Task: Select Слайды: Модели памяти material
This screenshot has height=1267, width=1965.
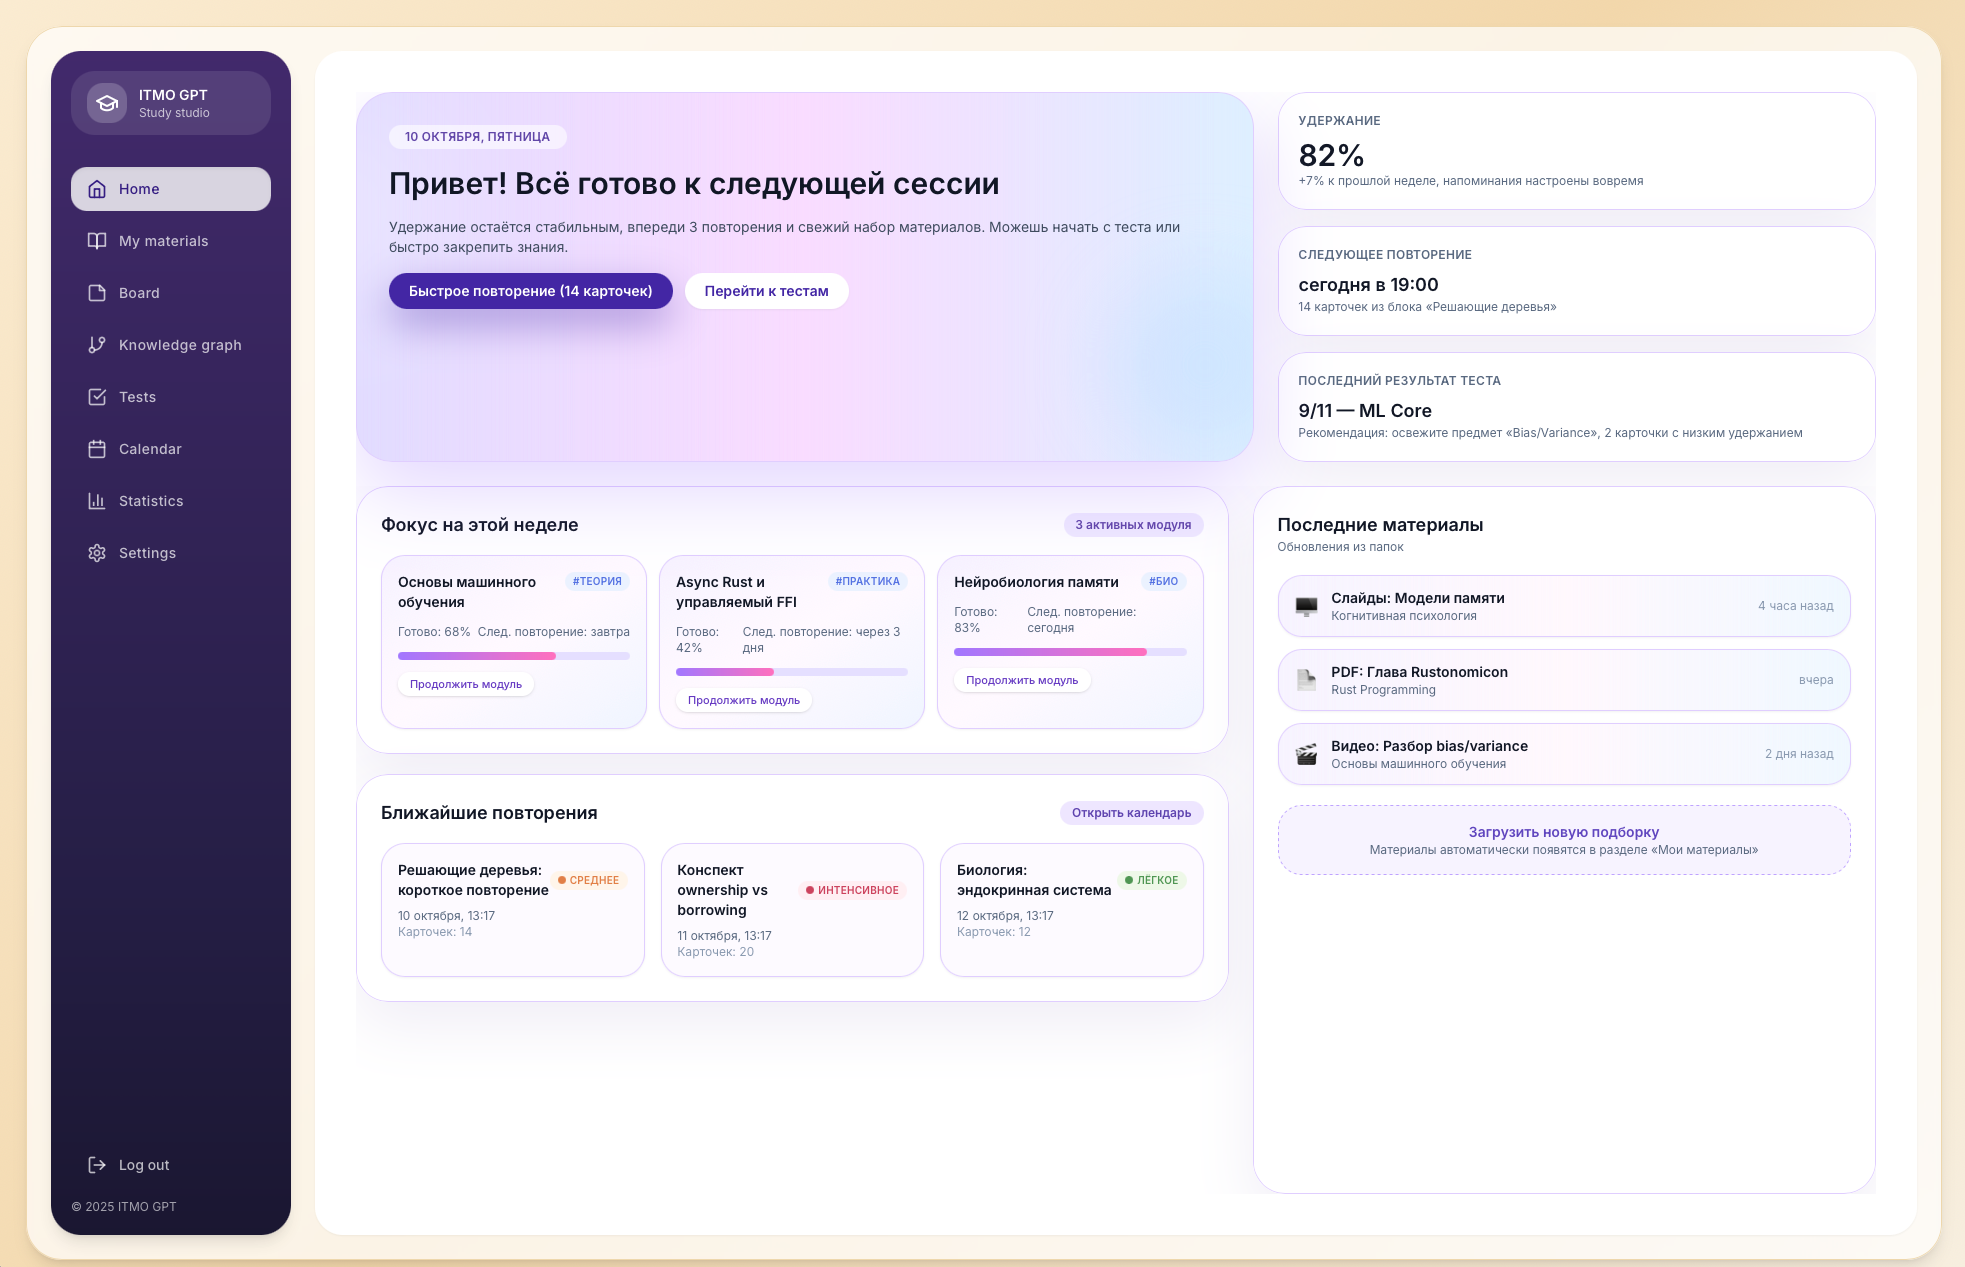Action: (x=1563, y=606)
